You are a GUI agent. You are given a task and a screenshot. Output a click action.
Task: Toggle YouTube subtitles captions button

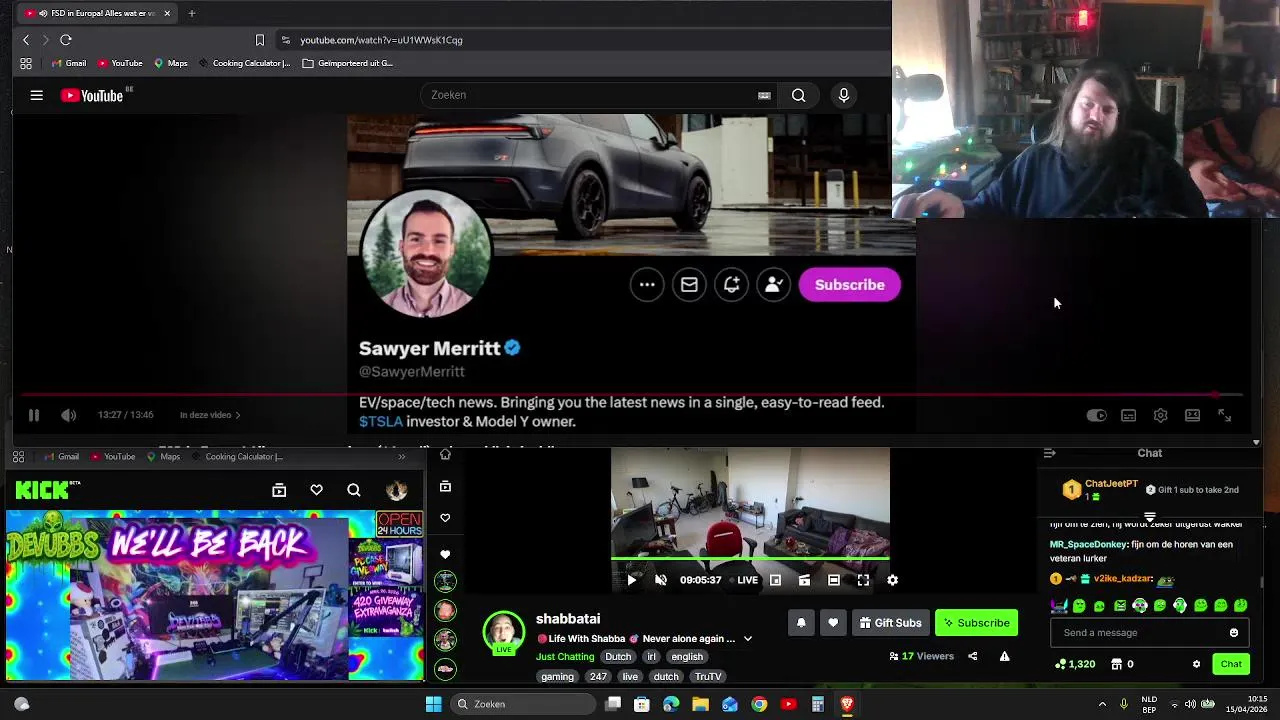pos(1128,415)
